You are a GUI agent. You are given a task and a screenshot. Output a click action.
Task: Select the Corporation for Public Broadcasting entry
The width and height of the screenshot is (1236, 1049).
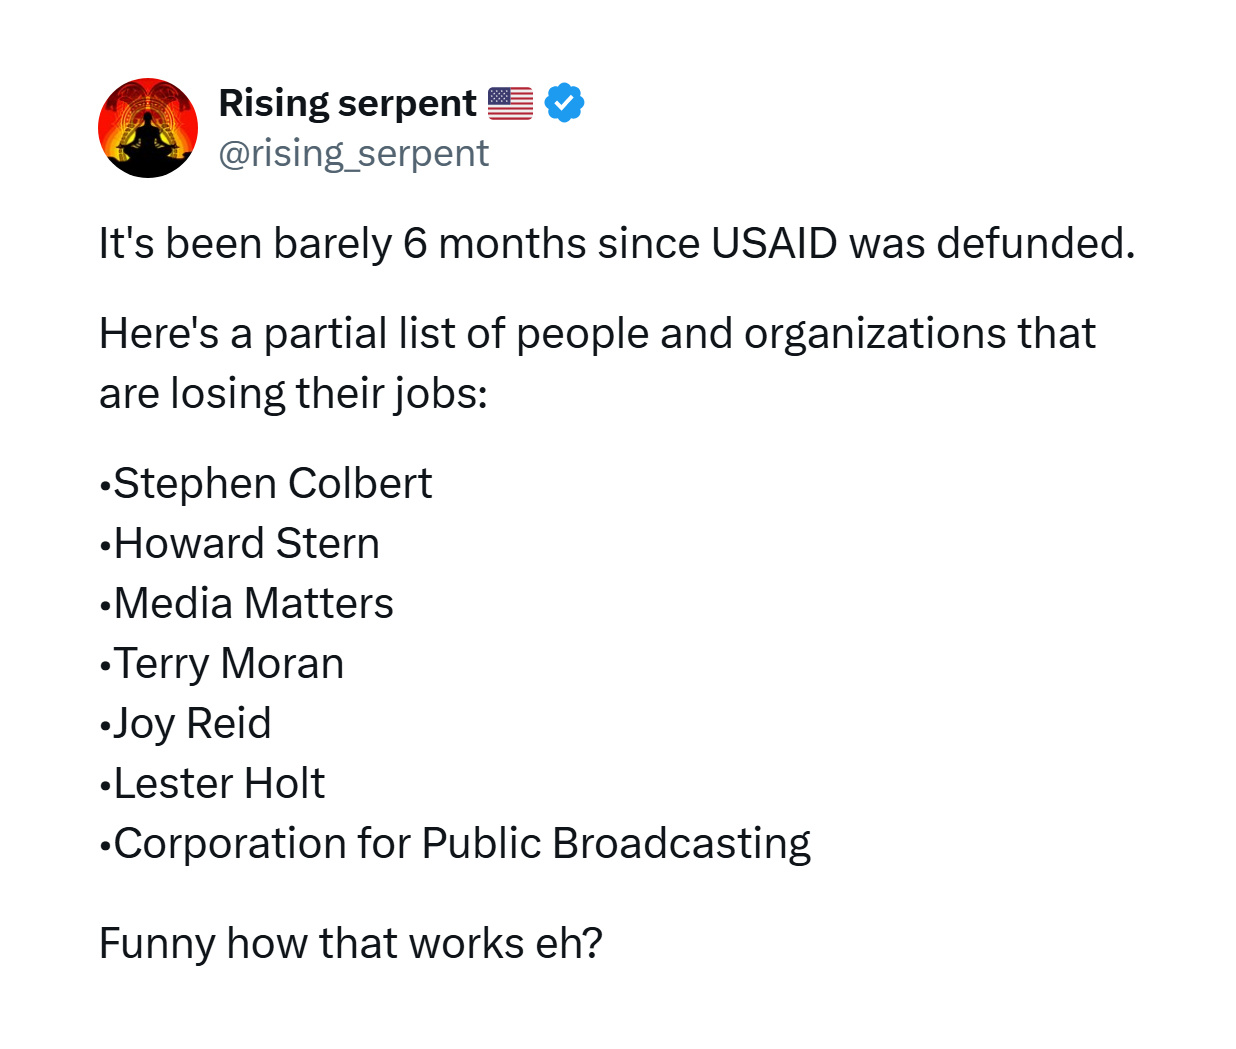pyautogui.click(x=455, y=843)
